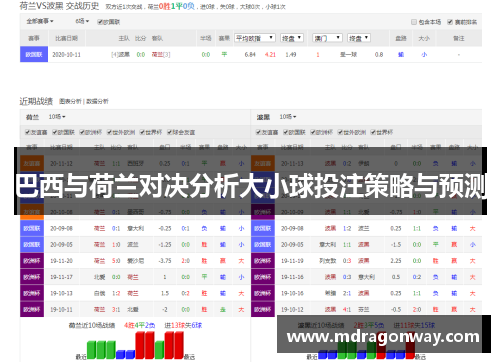
Task: Click the 1.49 odds value
Action: 291,54
